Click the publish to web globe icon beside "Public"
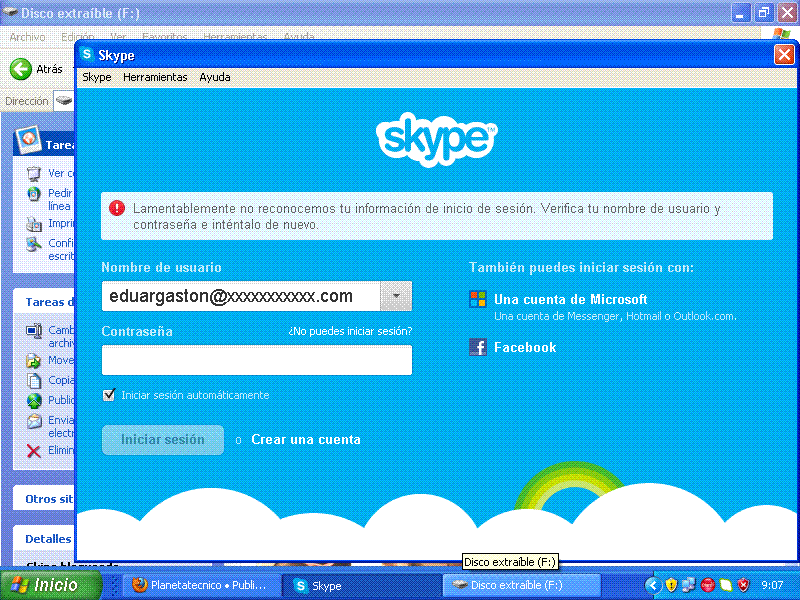 click(34, 401)
